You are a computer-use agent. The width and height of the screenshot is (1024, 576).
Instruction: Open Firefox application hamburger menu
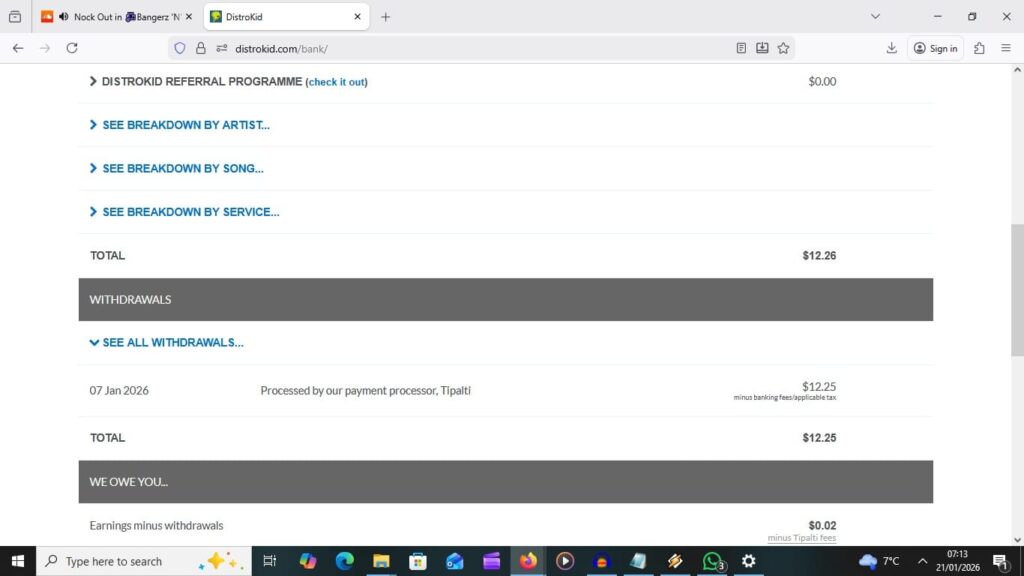pyautogui.click(x=1006, y=48)
